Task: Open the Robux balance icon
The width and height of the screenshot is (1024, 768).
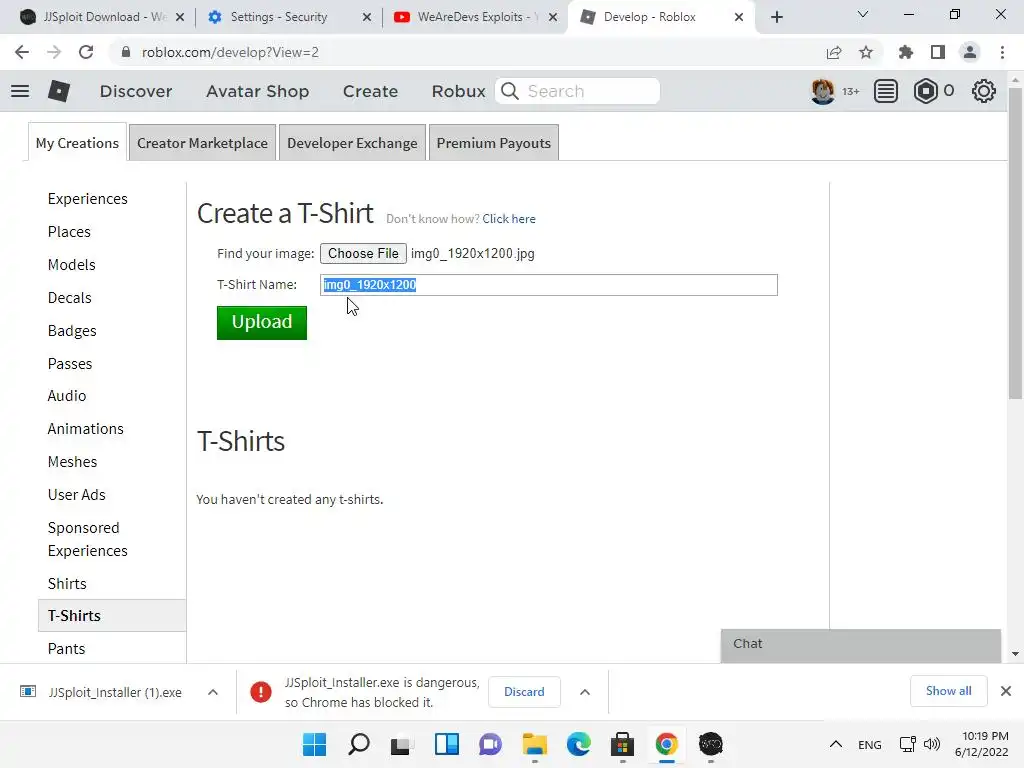Action: click(925, 91)
